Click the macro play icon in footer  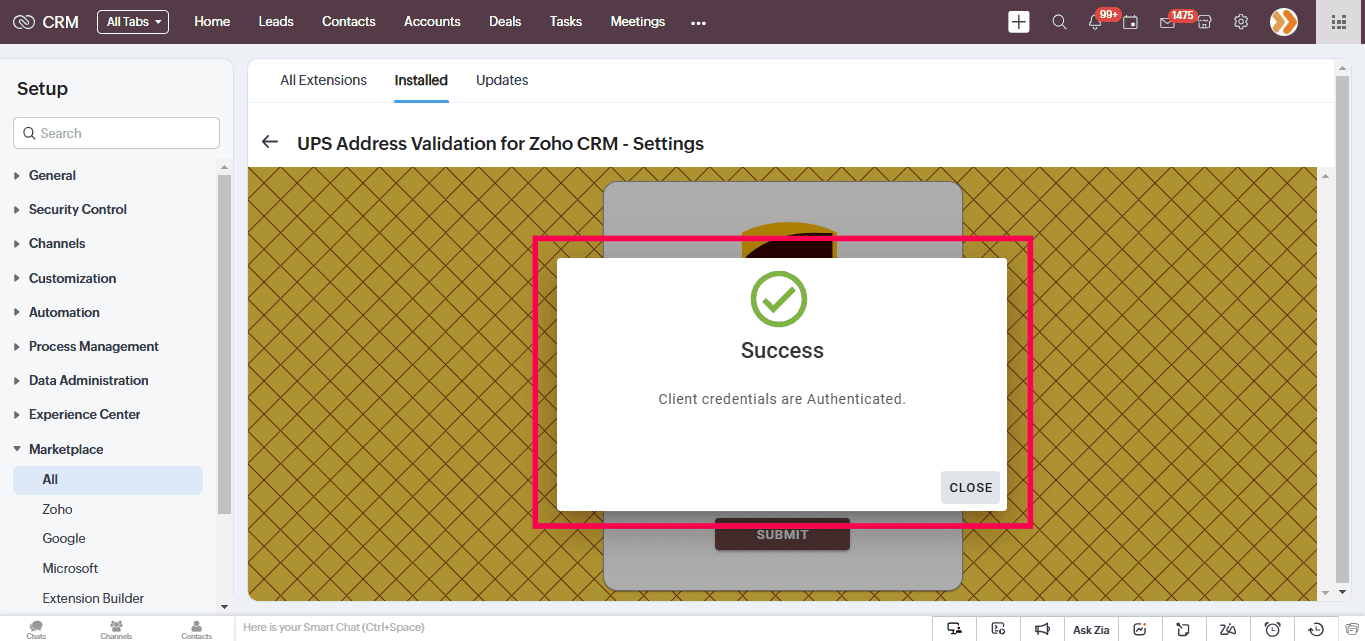click(998, 629)
